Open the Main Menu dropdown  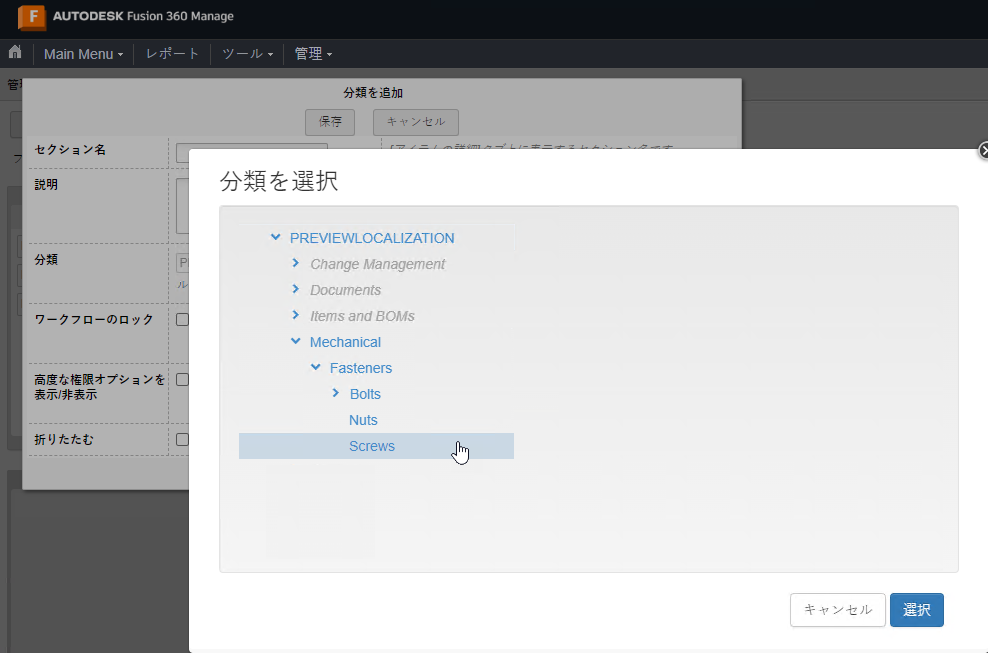pyautogui.click(x=83, y=54)
